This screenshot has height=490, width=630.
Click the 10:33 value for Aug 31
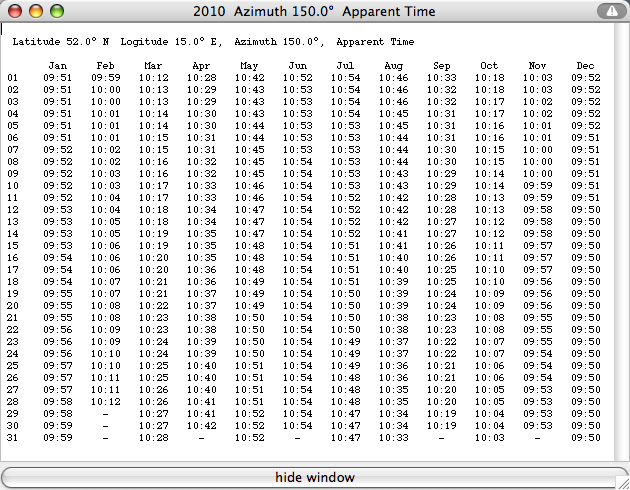click(x=394, y=437)
